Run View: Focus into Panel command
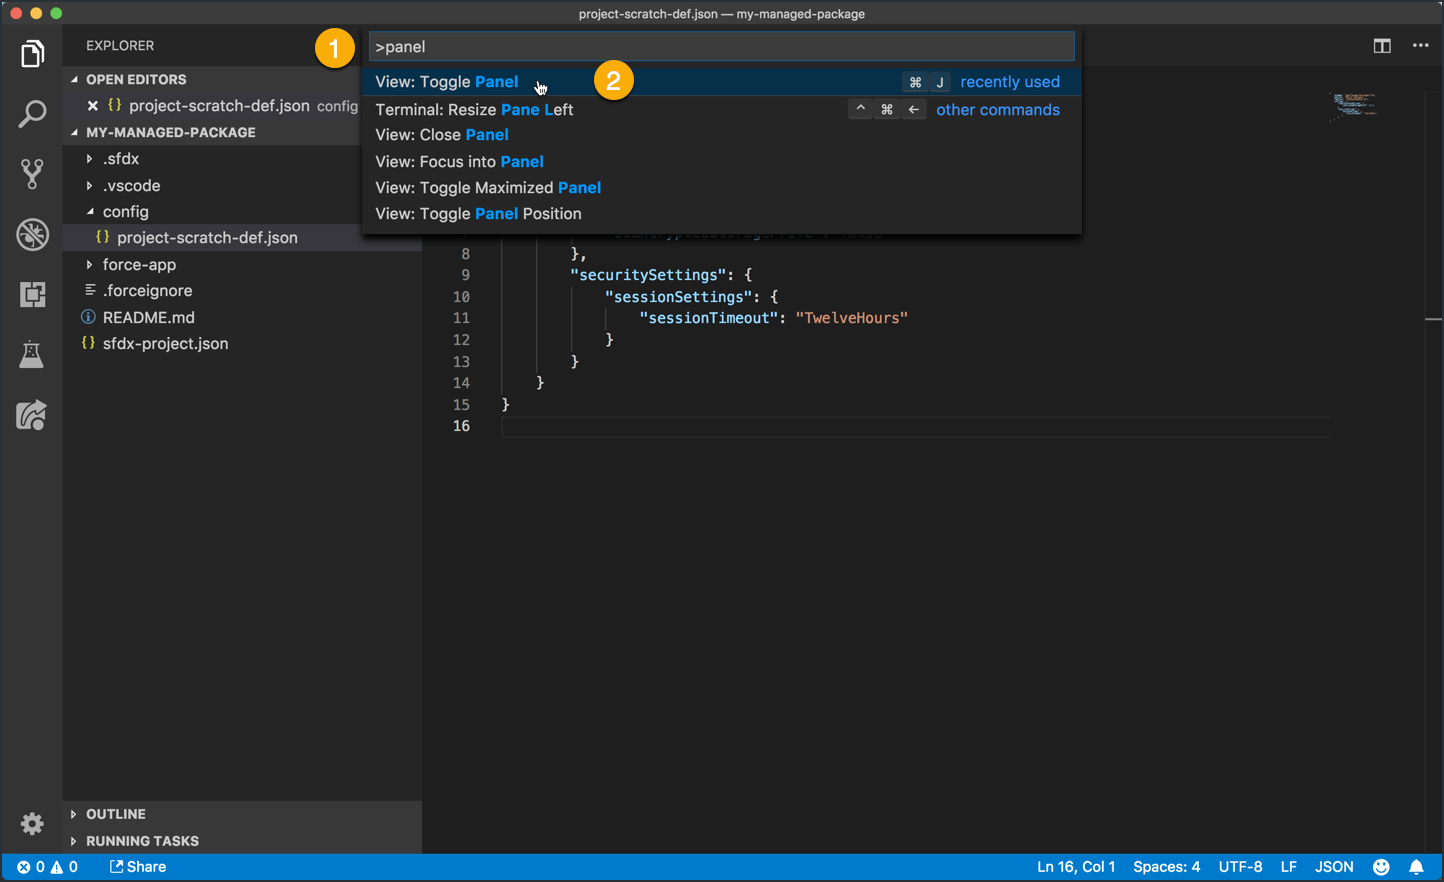The width and height of the screenshot is (1444, 882). tap(721, 162)
